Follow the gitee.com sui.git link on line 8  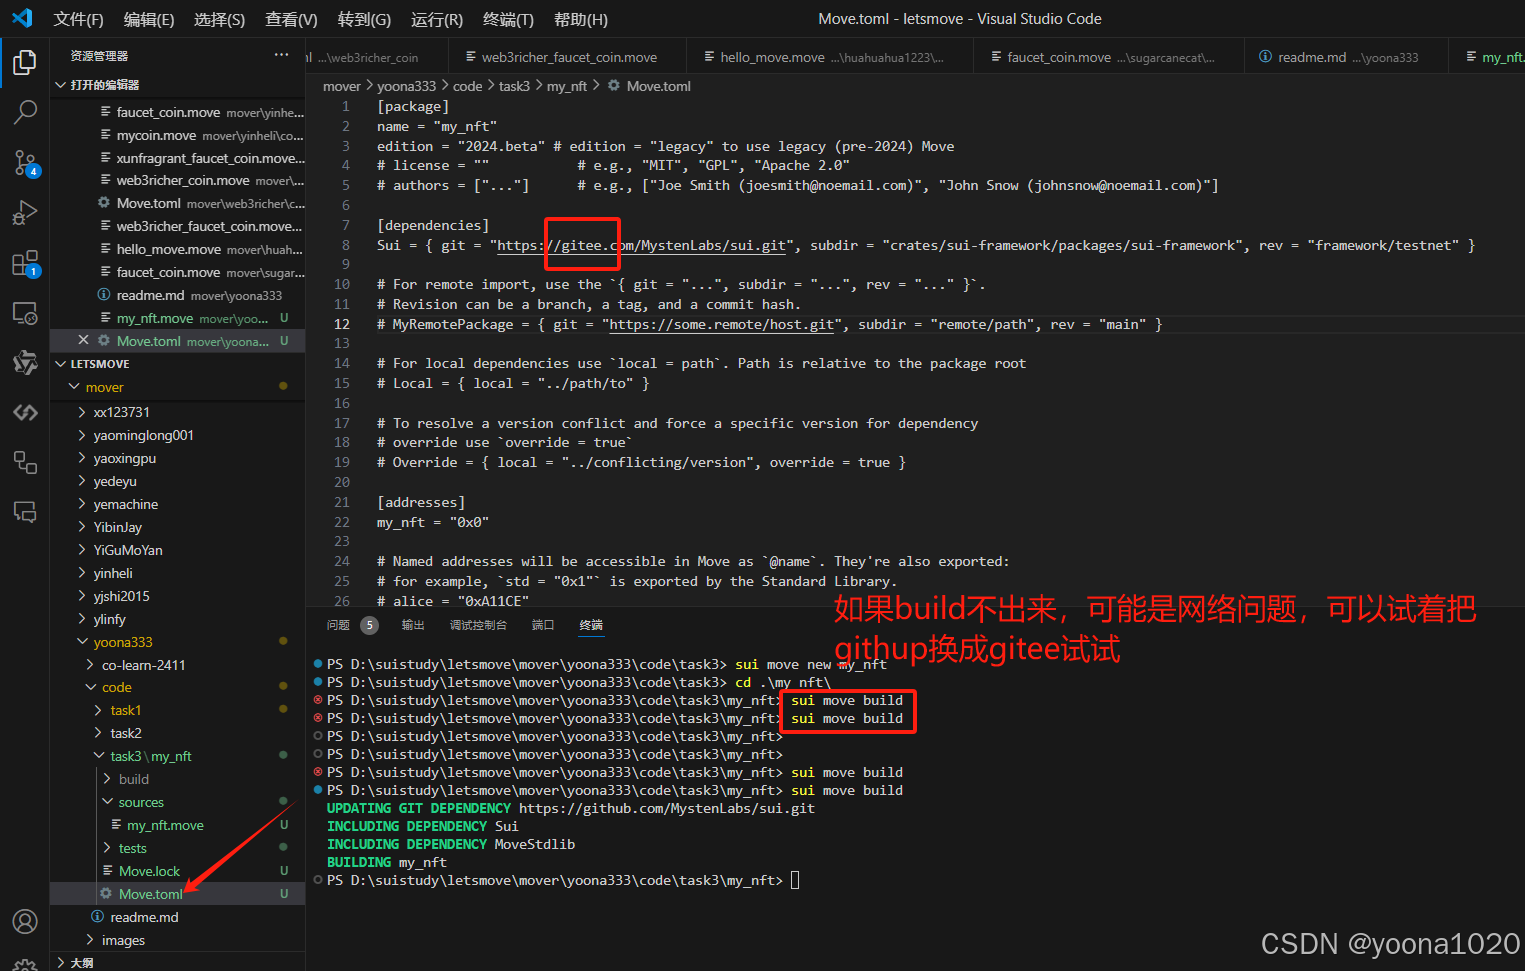click(x=641, y=245)
